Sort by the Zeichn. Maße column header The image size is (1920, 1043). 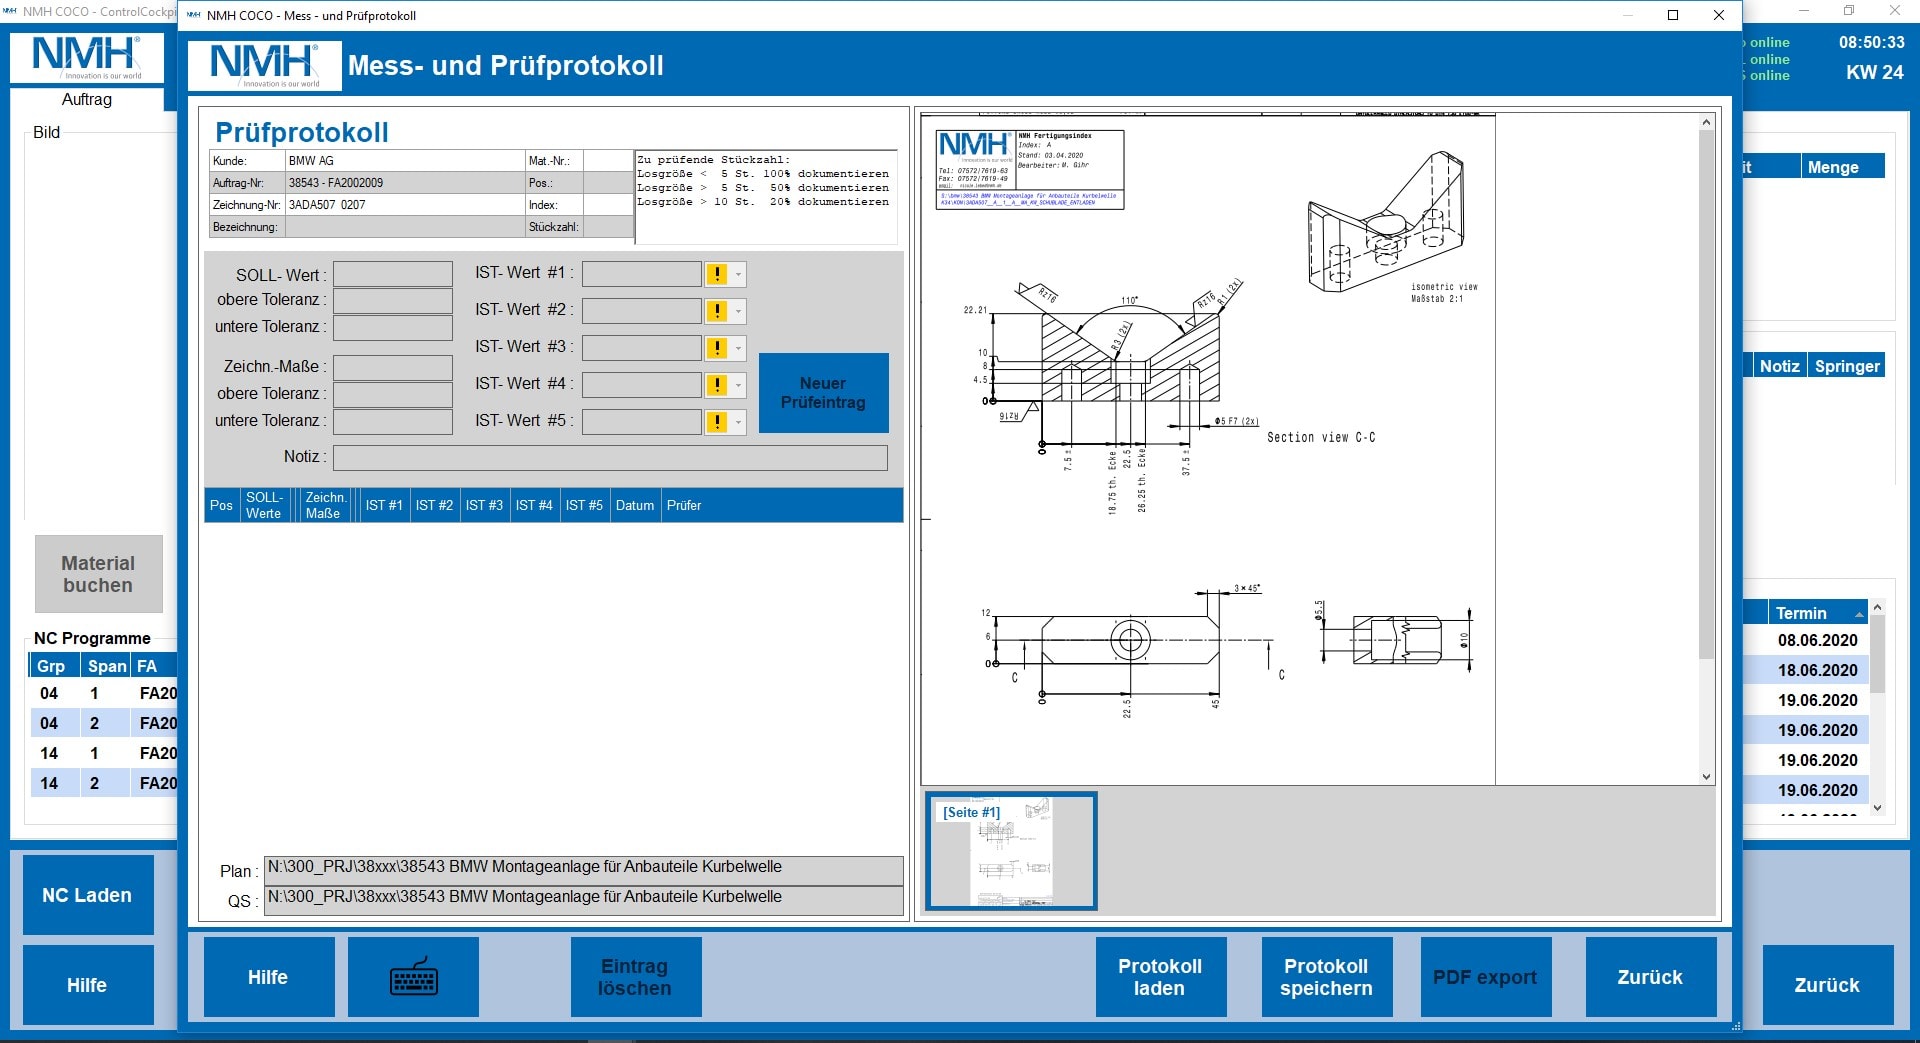coord(324,505)
